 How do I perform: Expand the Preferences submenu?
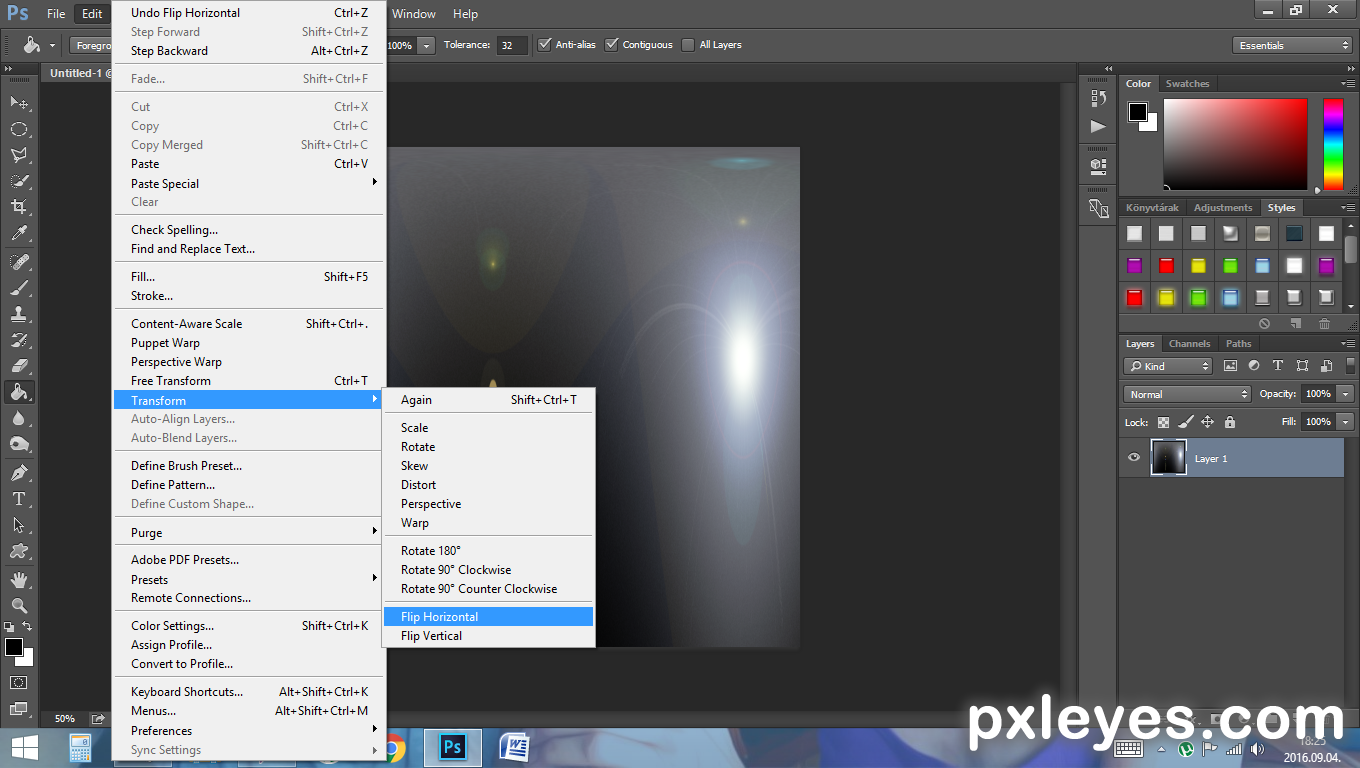tap(249, 730)
